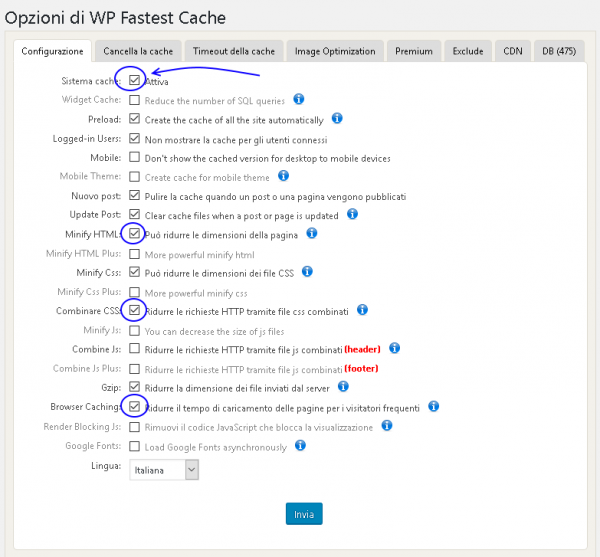Enable Render Blocking Js checkbox
The width and height of the screenshot is (600, 557).
tap(134, 427)
